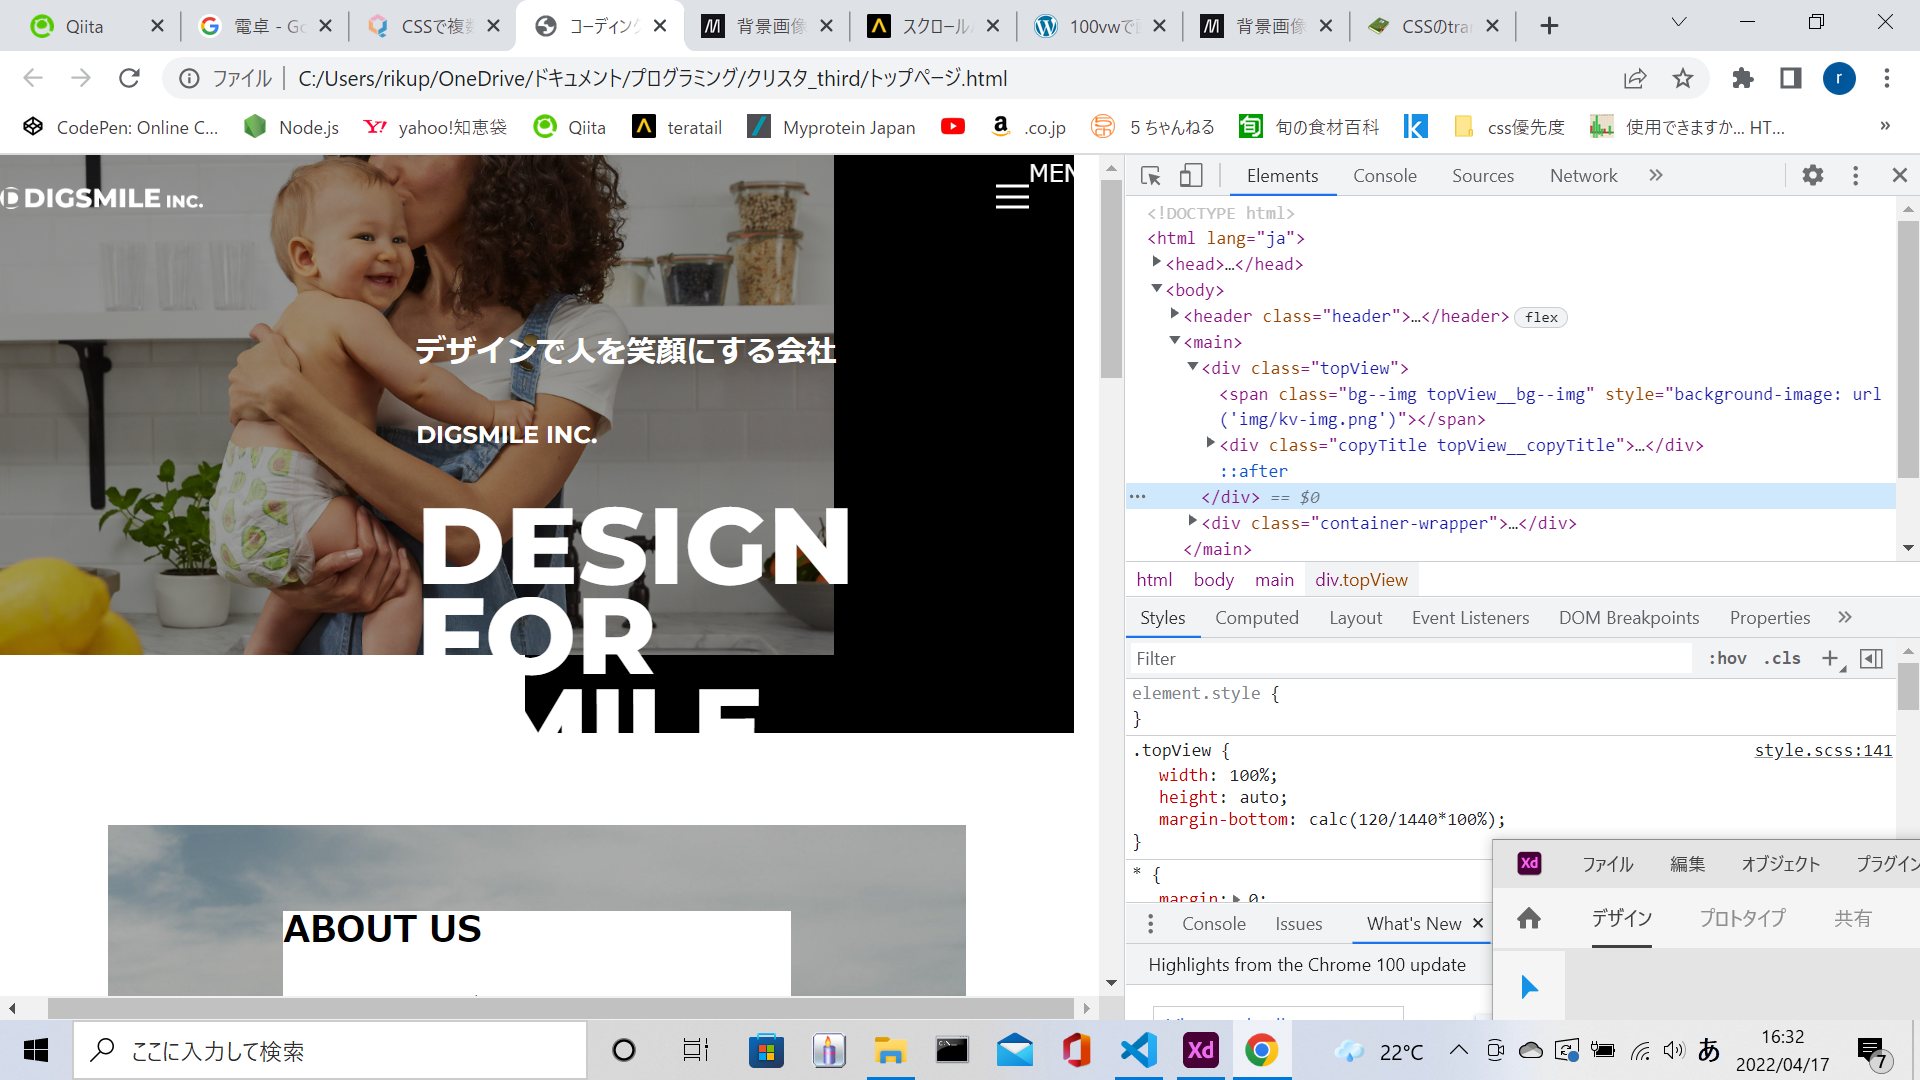The width and height of the screenshot is (1920, 1080).
Task: Open Visual Studio Code from taskbar
Action: (x=1138, y=1050)
